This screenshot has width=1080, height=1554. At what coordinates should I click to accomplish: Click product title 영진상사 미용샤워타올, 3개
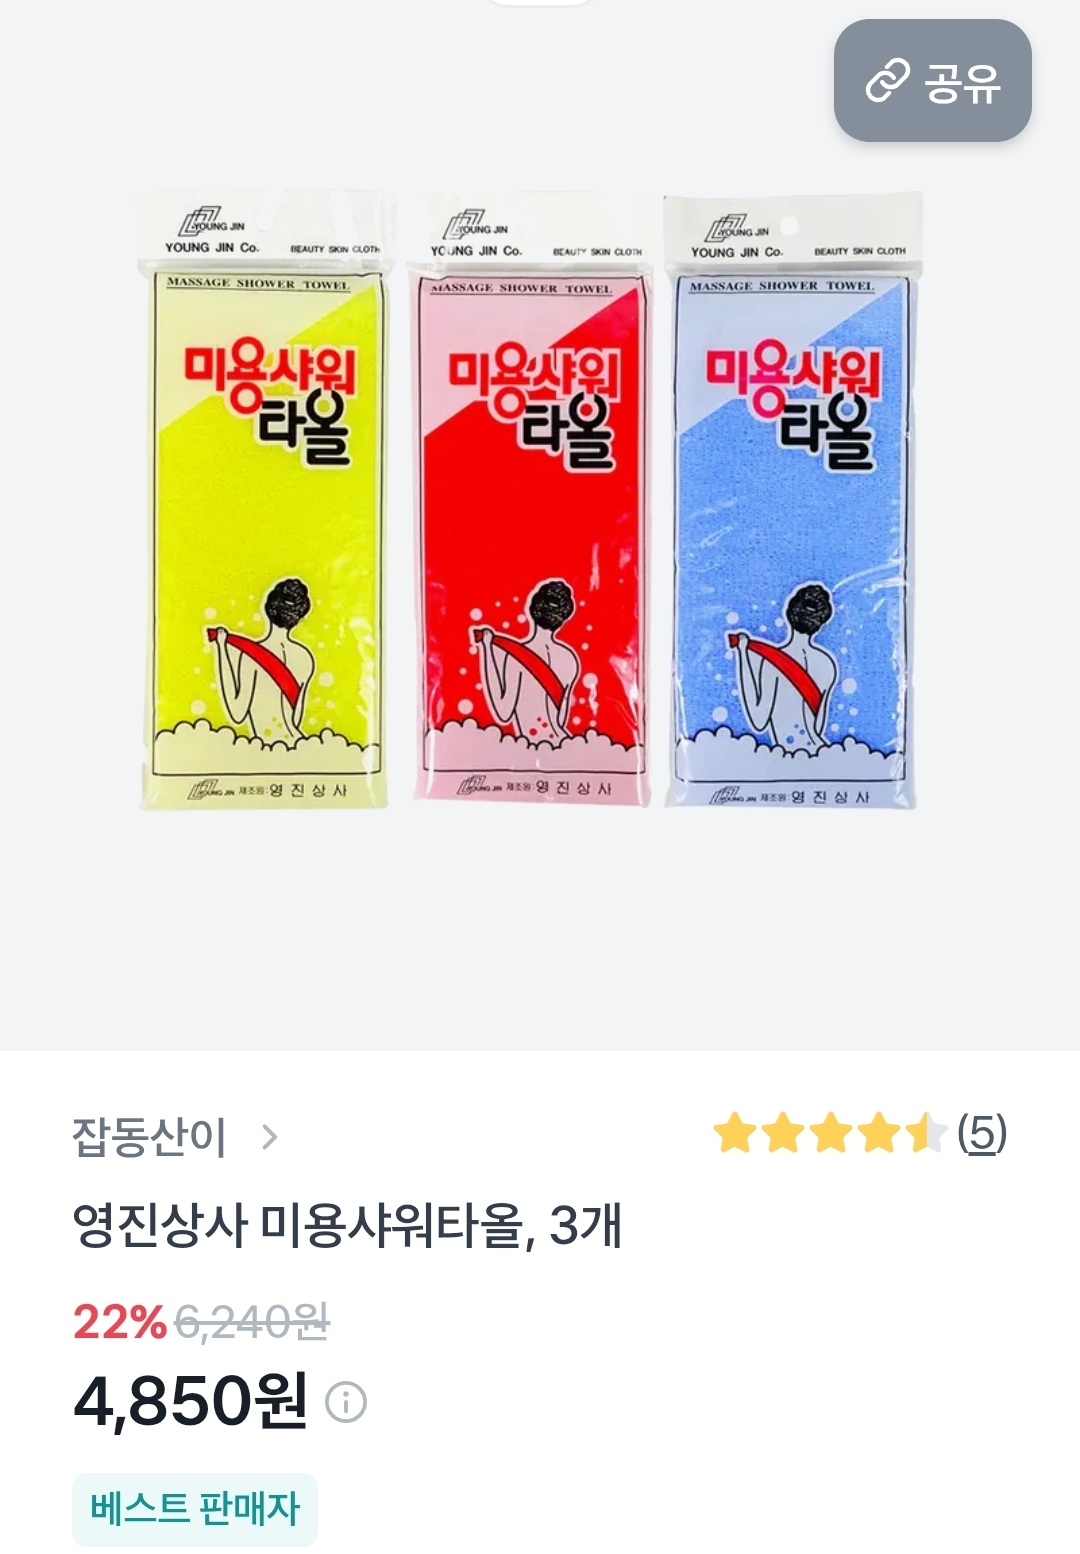pos(347,1225)
